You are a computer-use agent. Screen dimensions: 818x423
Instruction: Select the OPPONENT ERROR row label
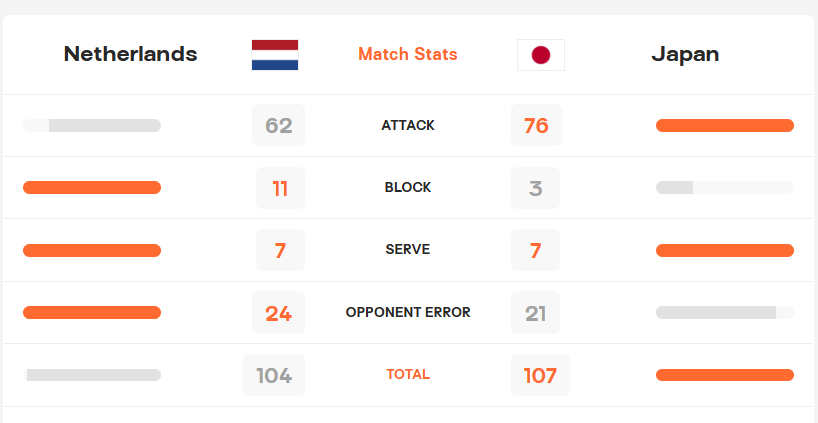coord(408,312)
